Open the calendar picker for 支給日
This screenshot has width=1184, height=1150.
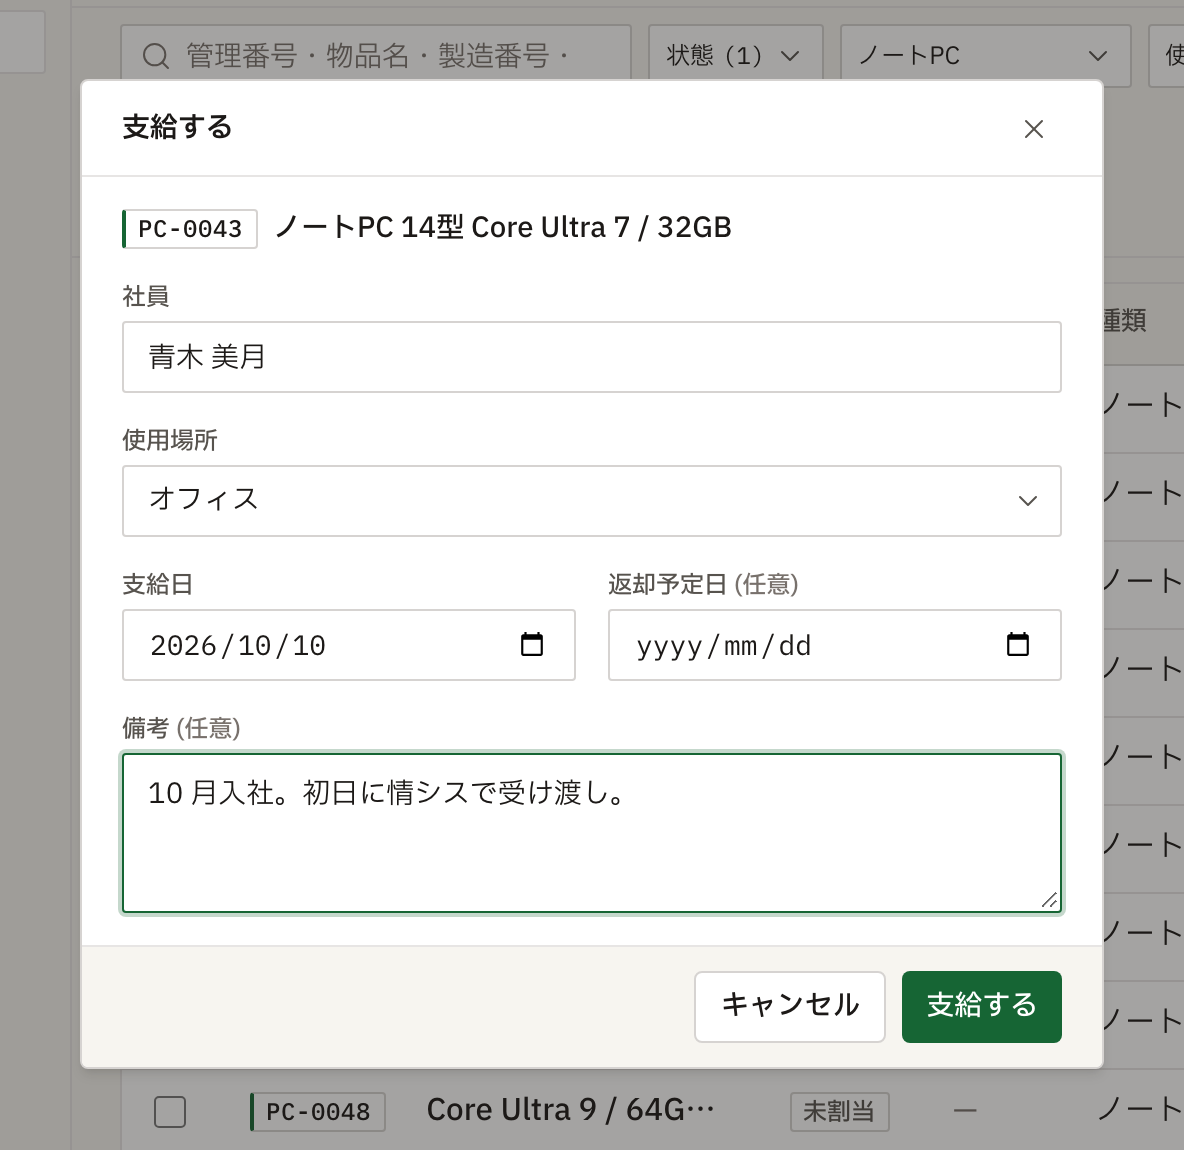click(532, 645)
